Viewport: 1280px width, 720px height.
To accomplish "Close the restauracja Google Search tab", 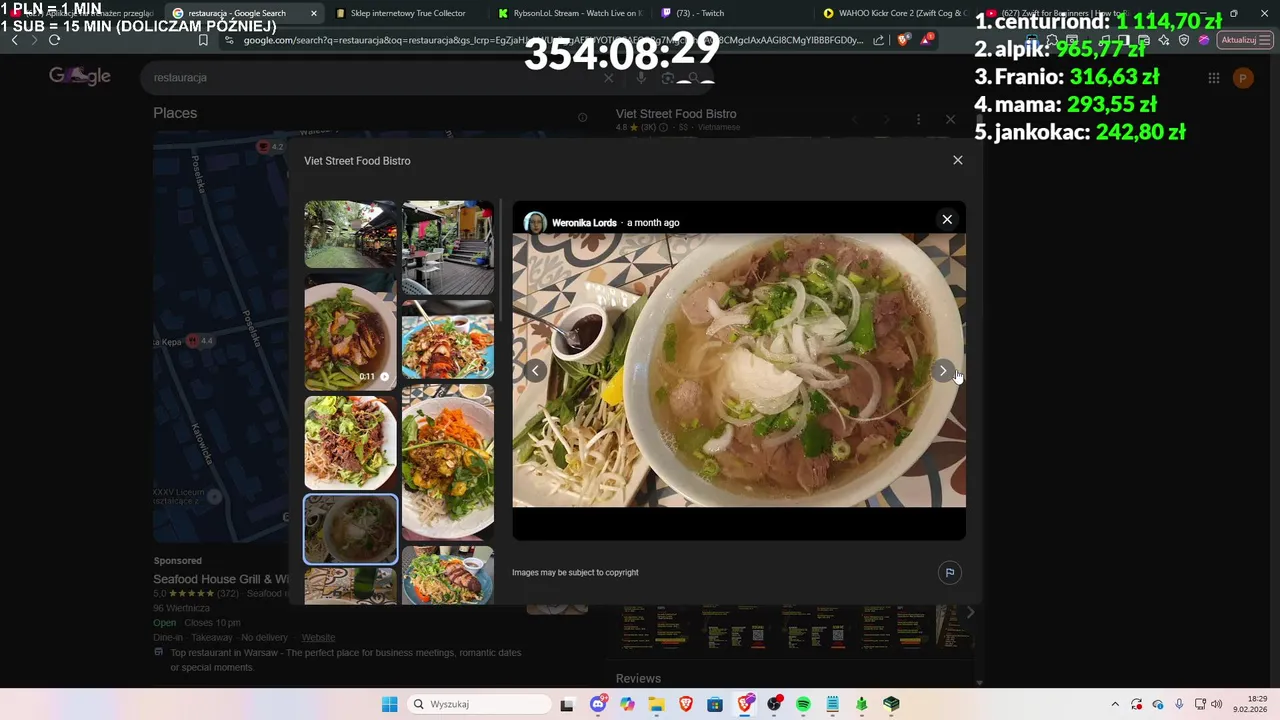I will 314,13.
